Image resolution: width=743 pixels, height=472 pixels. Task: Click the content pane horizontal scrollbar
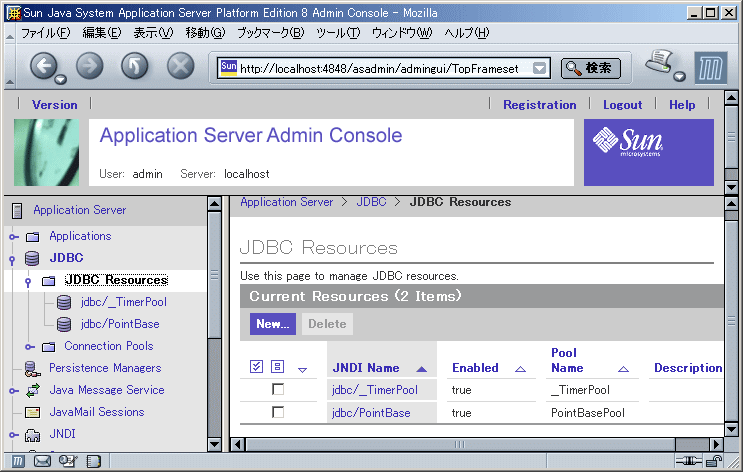[476, 445]
